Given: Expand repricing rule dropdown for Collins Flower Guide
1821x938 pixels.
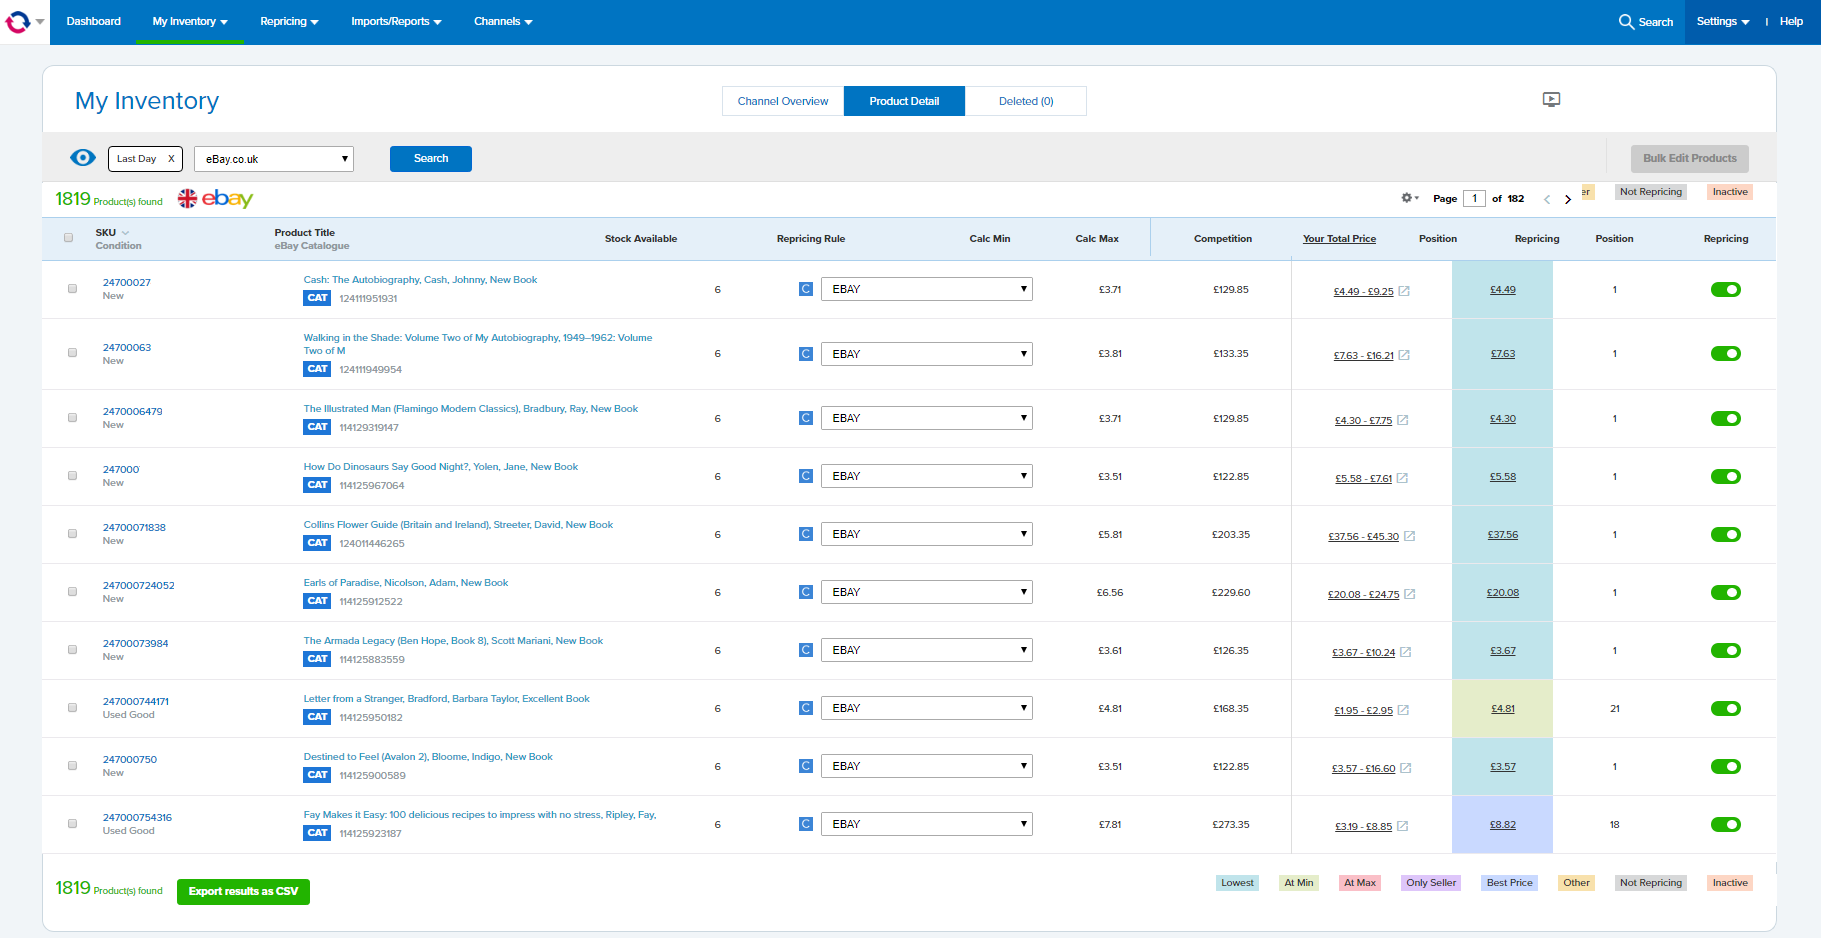Looking at the screenshot, I should (926, 534).
